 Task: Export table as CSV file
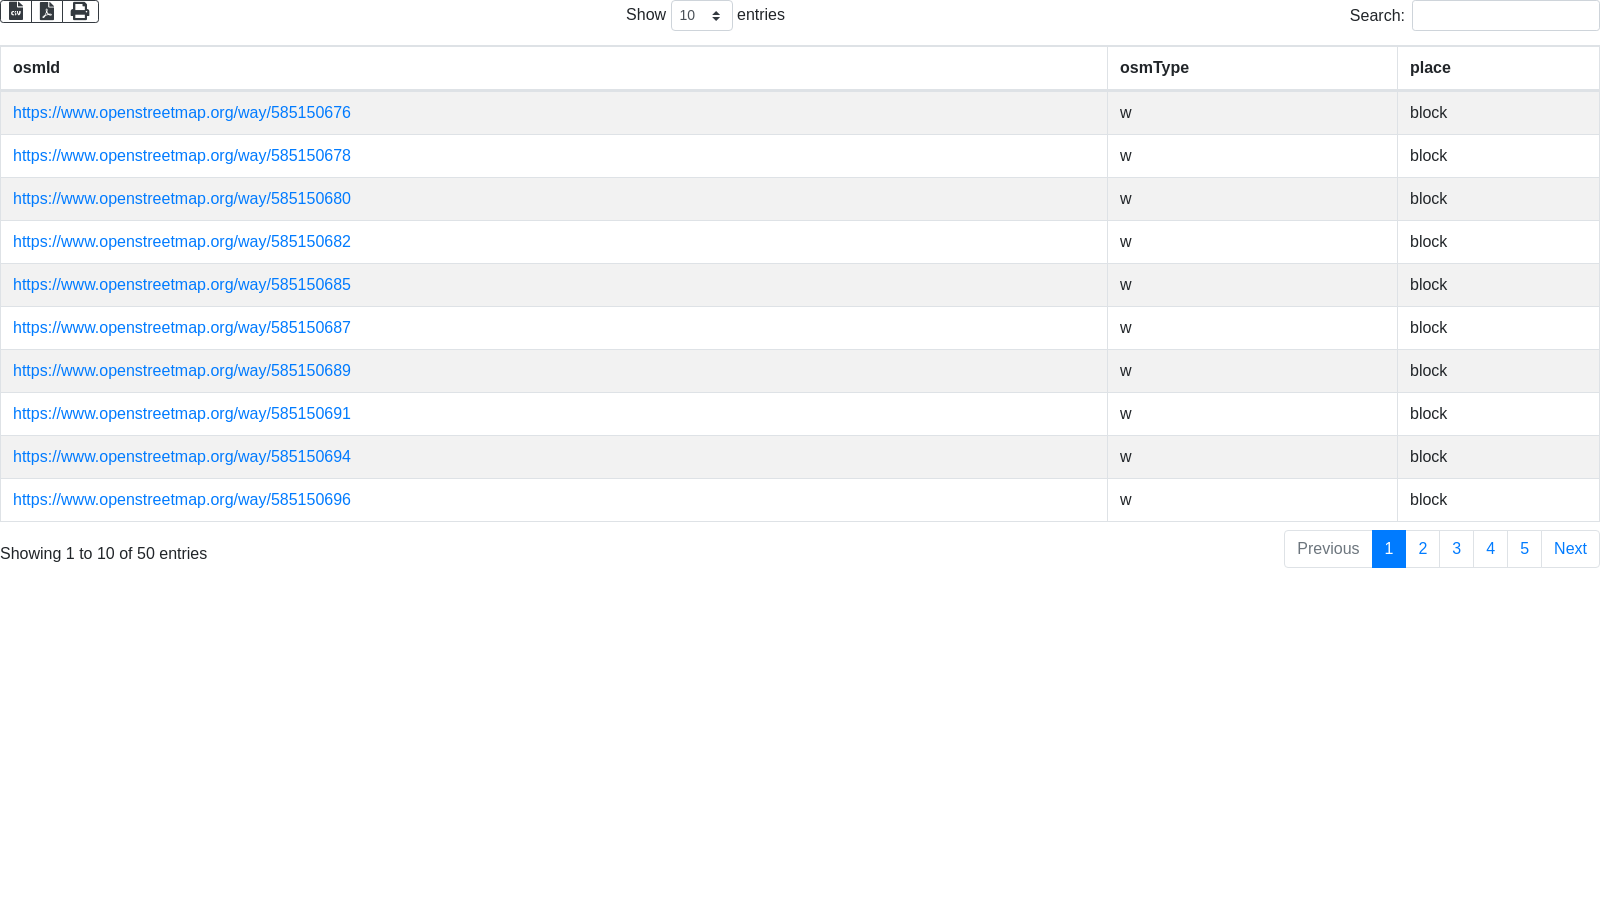click(16, 11)
